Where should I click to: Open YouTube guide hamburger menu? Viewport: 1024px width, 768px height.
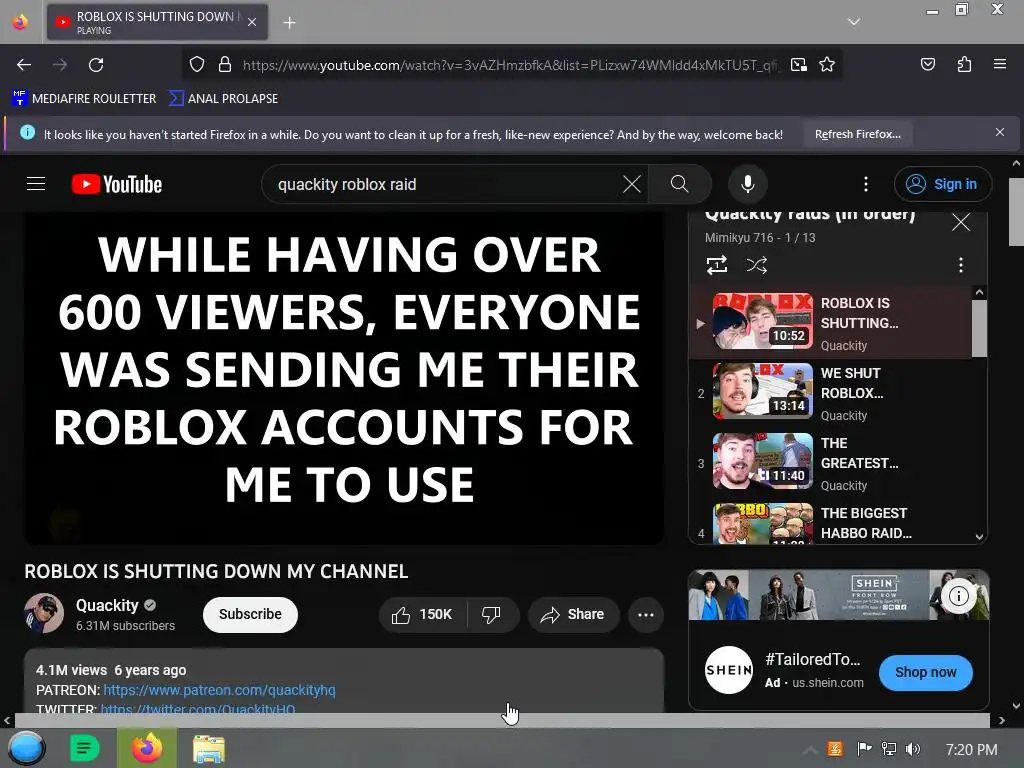[36, 184]
